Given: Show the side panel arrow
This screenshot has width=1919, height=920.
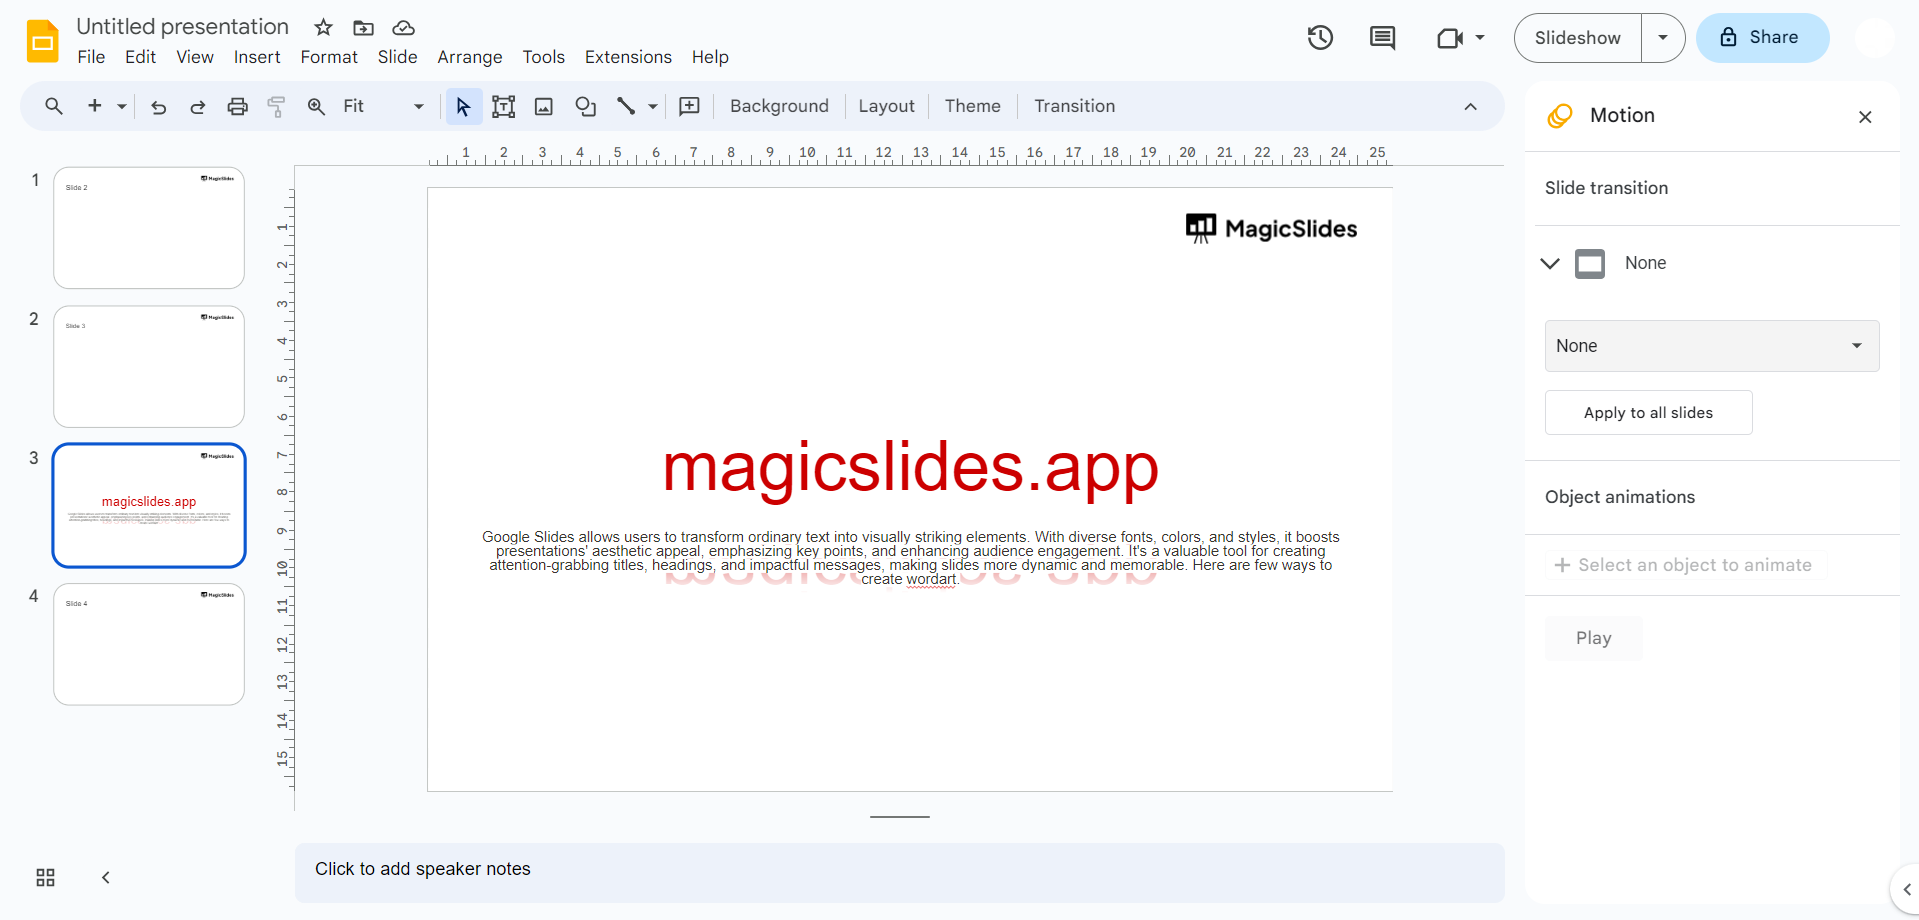Looking at the screenshot, I should click(x=1906, y=889).
